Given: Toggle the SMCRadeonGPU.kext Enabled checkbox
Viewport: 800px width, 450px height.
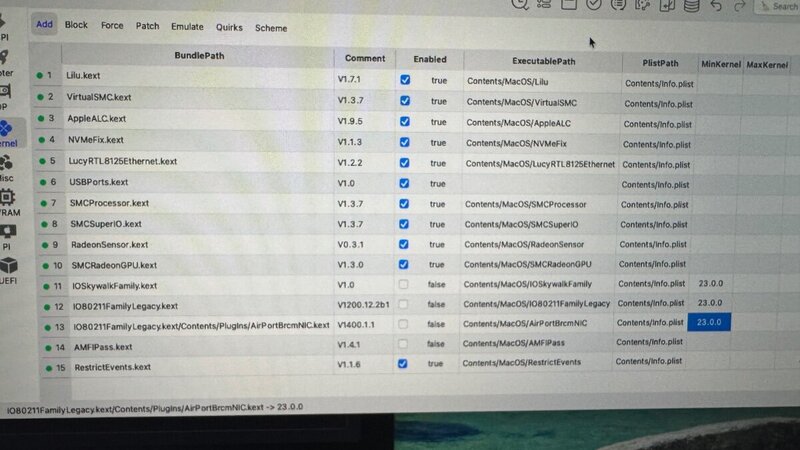Looking at the screenshot, I should [404, 264].
